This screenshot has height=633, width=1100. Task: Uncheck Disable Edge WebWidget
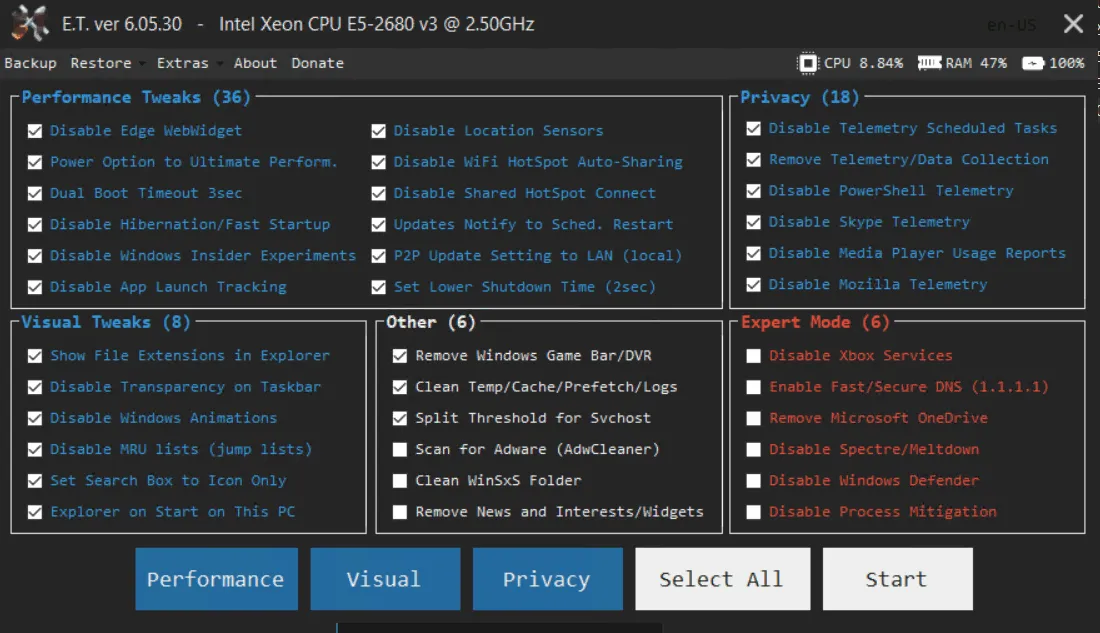point(34,131)
